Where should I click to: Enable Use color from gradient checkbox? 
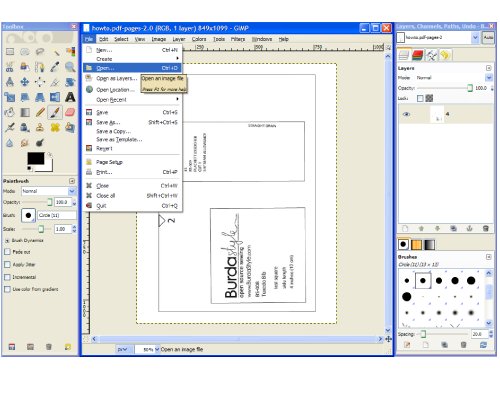tap(7, 289)
